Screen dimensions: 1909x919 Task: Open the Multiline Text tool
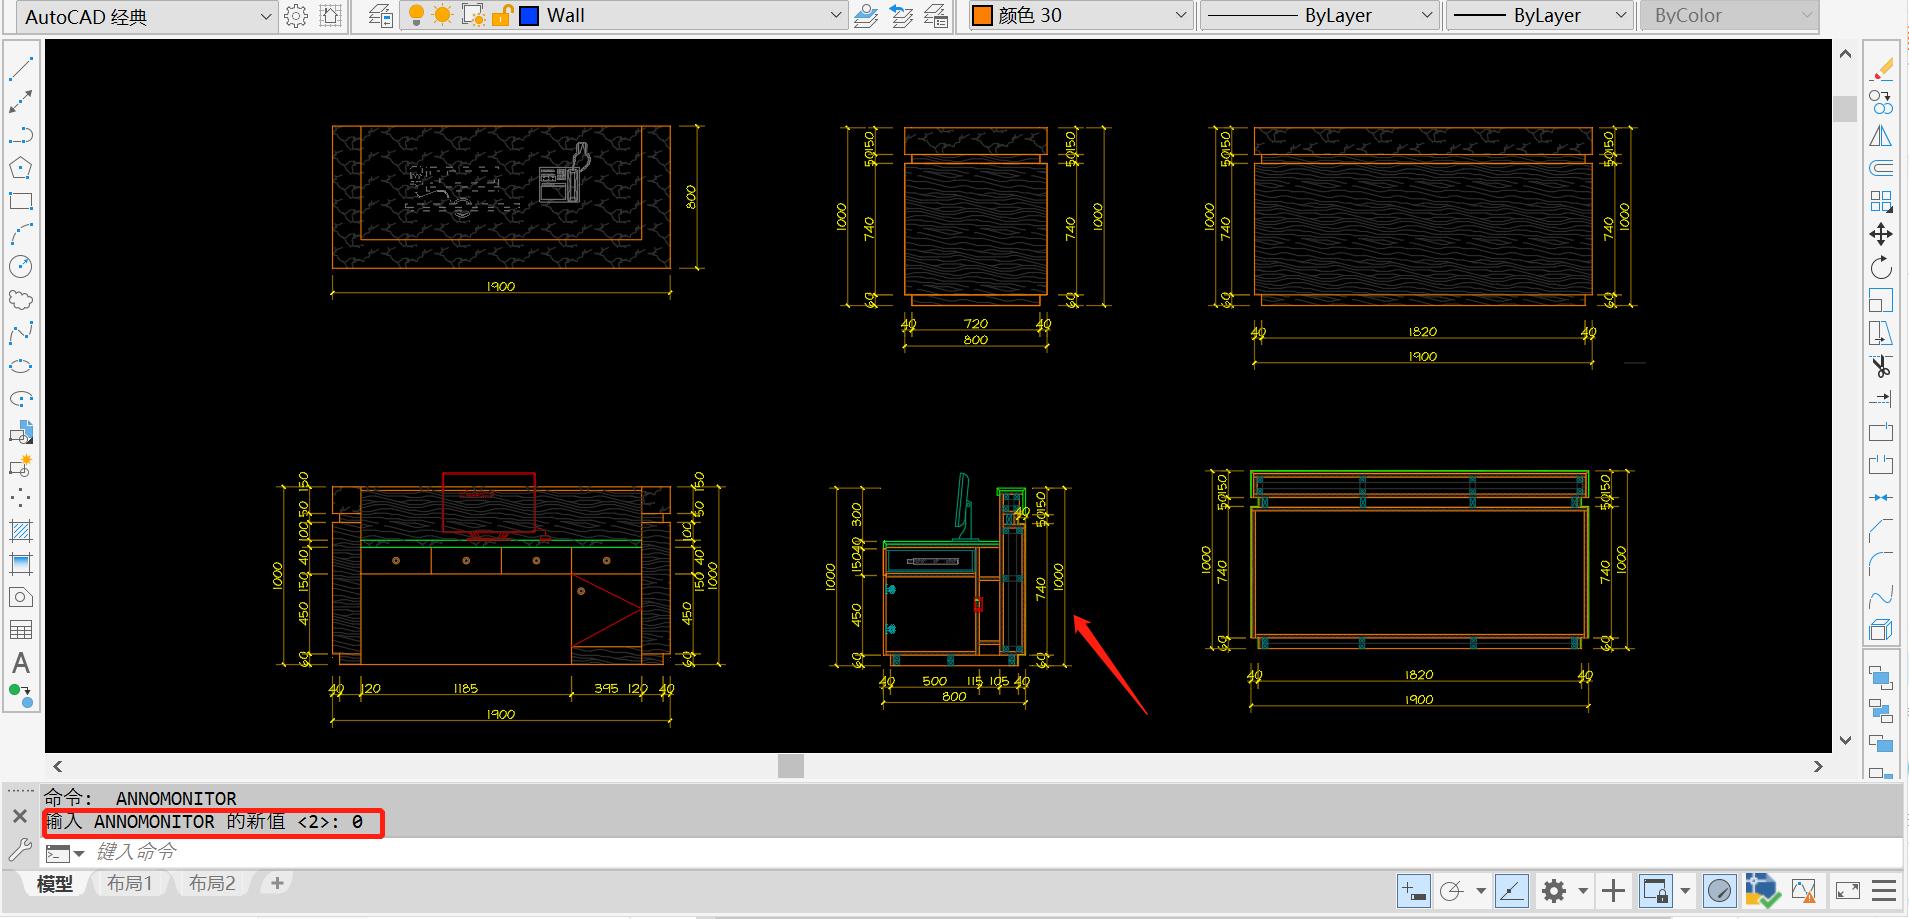pyautogui.click(x=21, y=663)
